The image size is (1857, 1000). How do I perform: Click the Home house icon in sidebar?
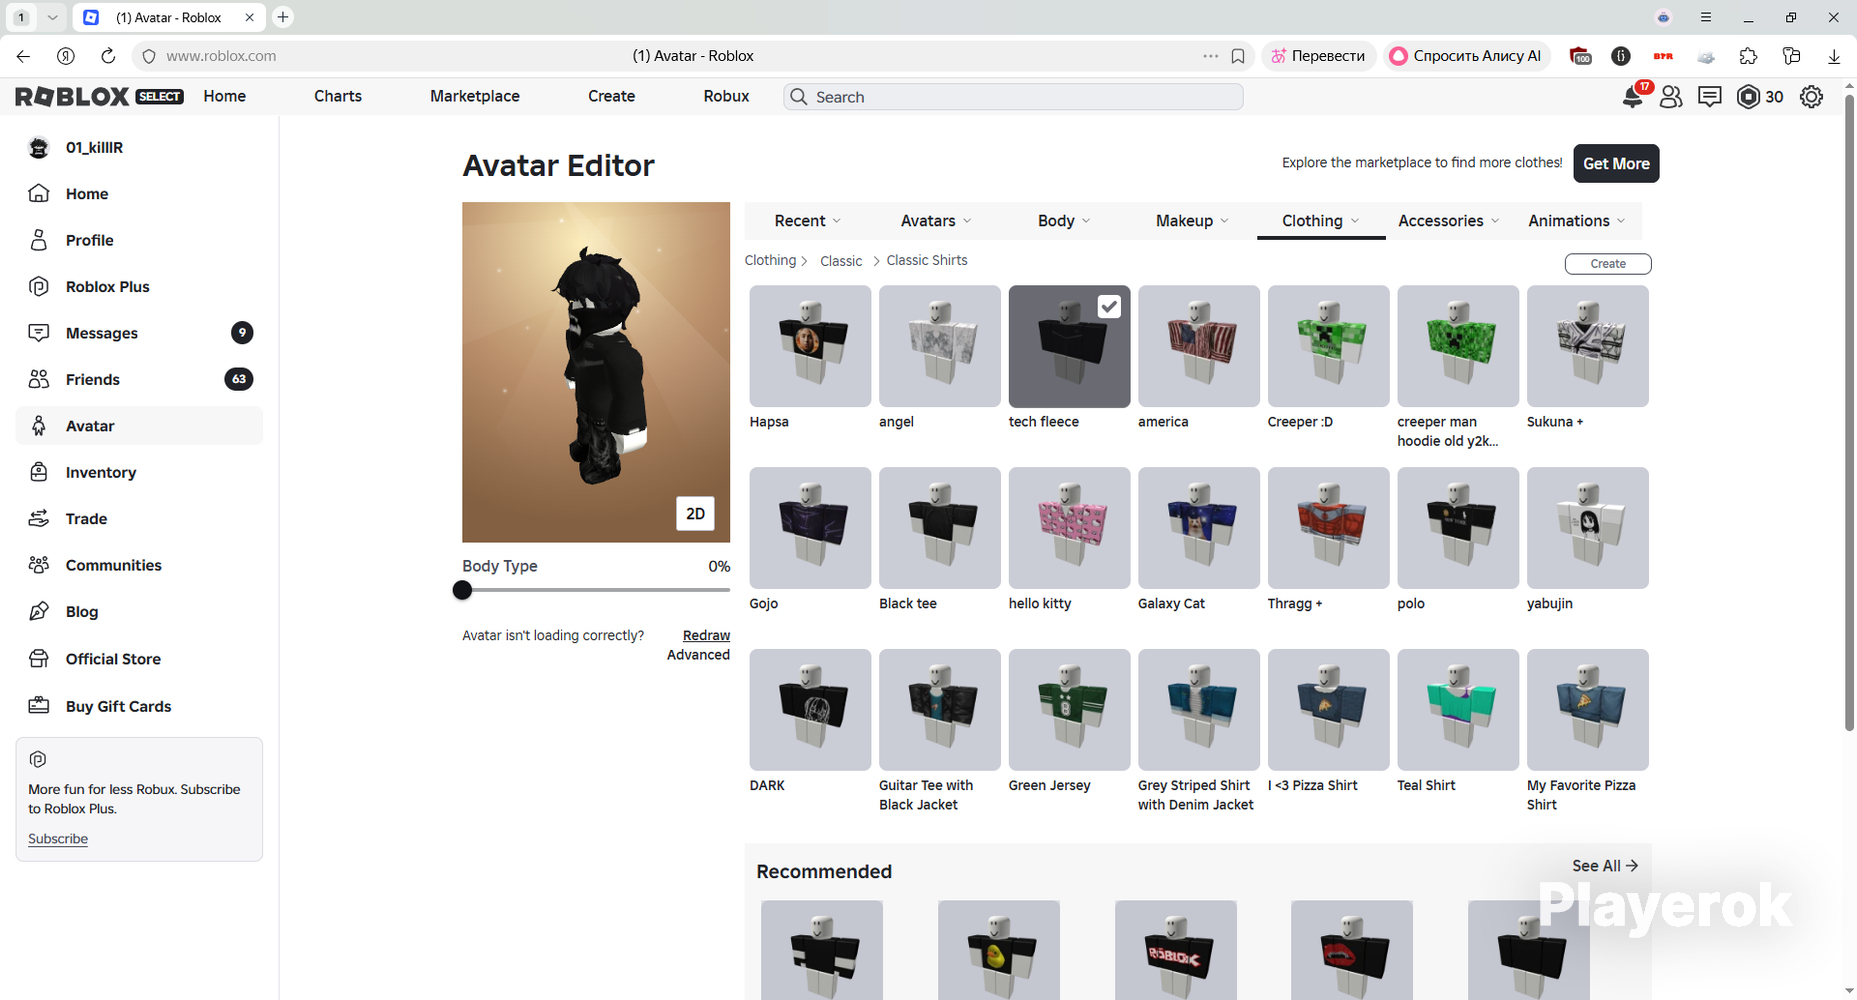click(39, 194)
